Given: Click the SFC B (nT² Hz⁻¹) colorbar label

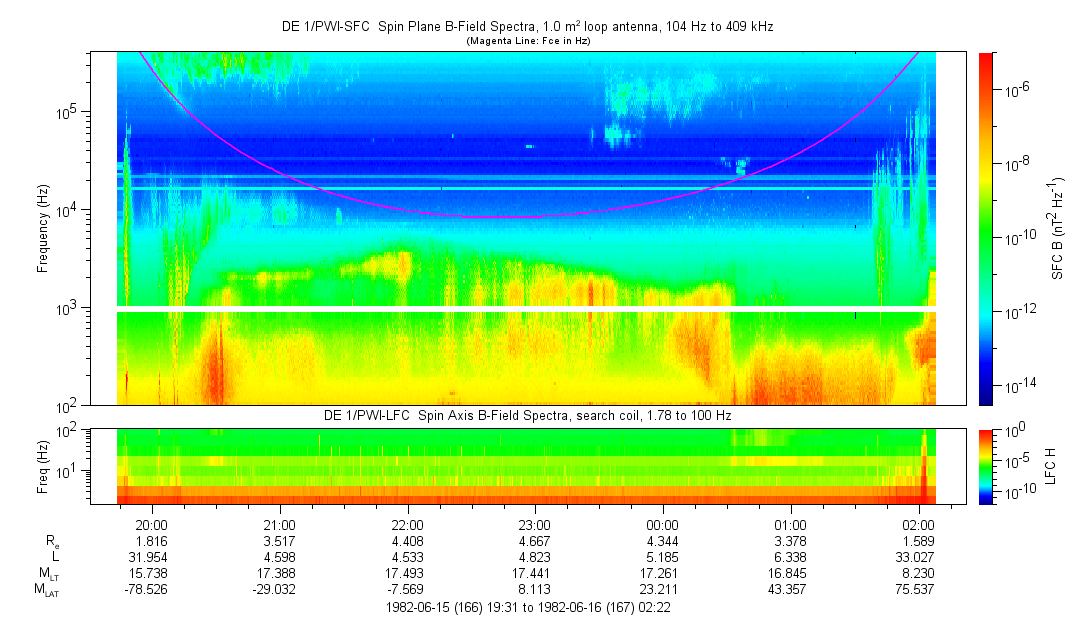Looking at the screenshot, I should (1056, 228).
